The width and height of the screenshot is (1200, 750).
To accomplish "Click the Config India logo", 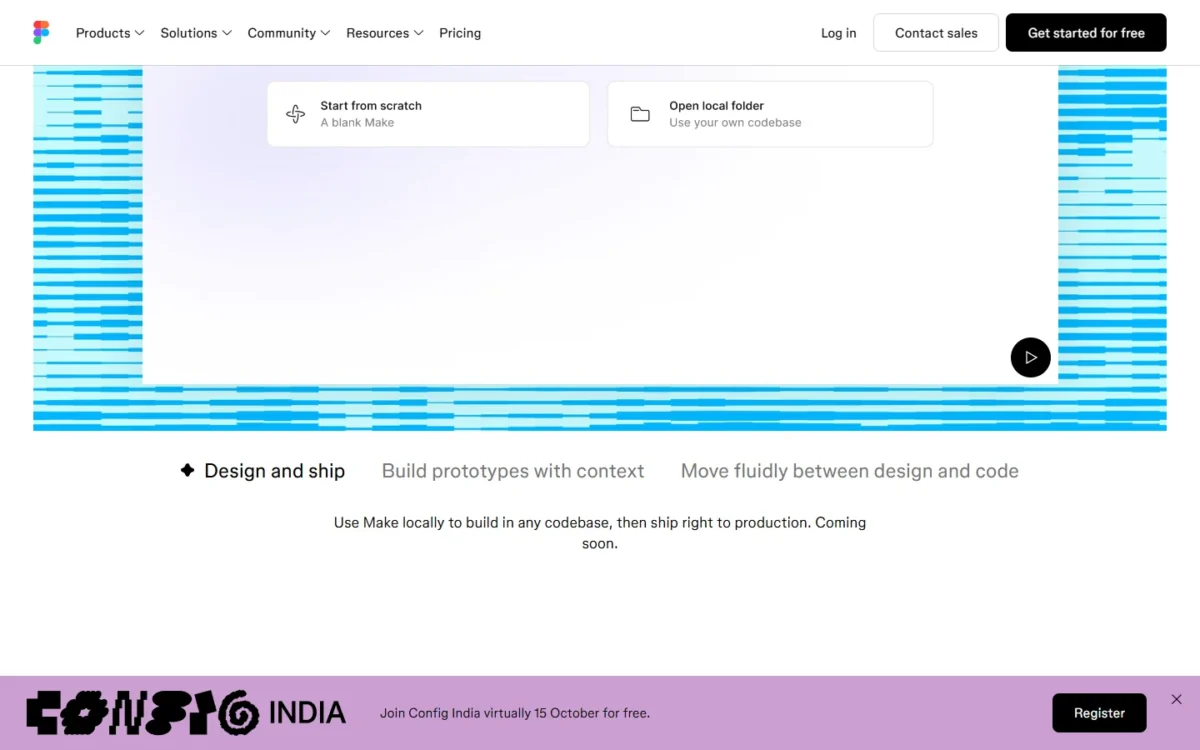I will pos(186,713).
